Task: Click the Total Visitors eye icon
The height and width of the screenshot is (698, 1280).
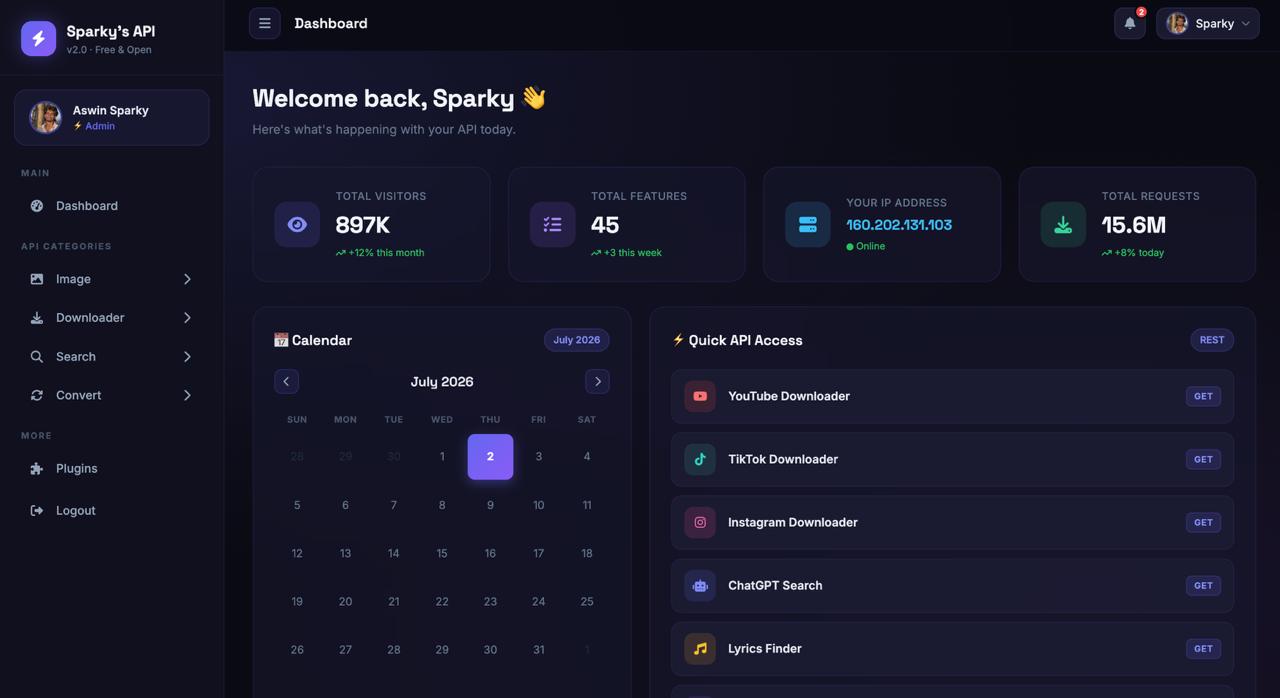Action: (297, 224)
